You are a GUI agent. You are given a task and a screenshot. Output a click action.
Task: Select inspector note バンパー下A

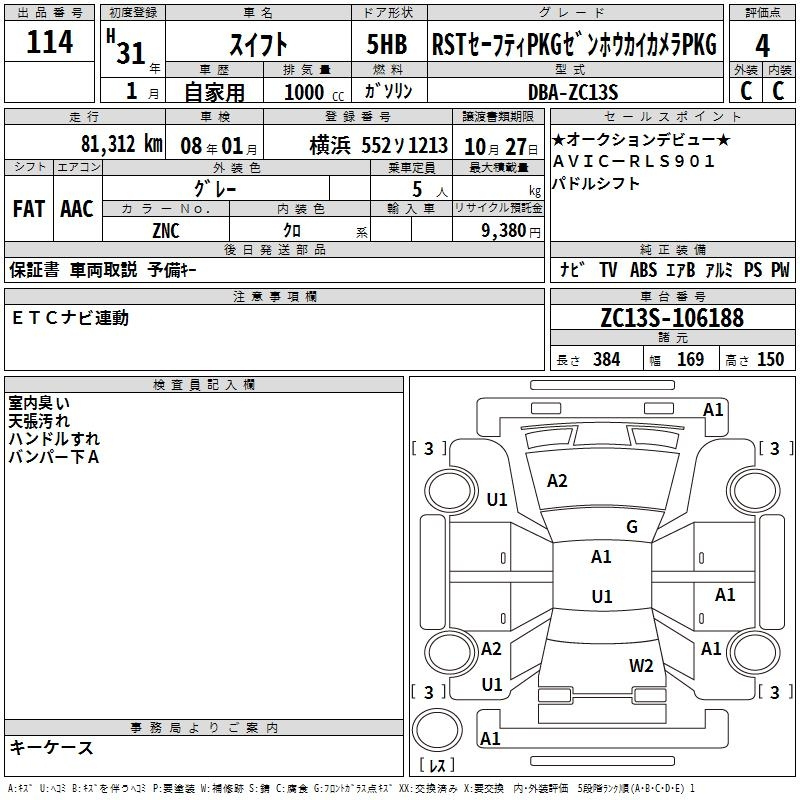point(54,457)
